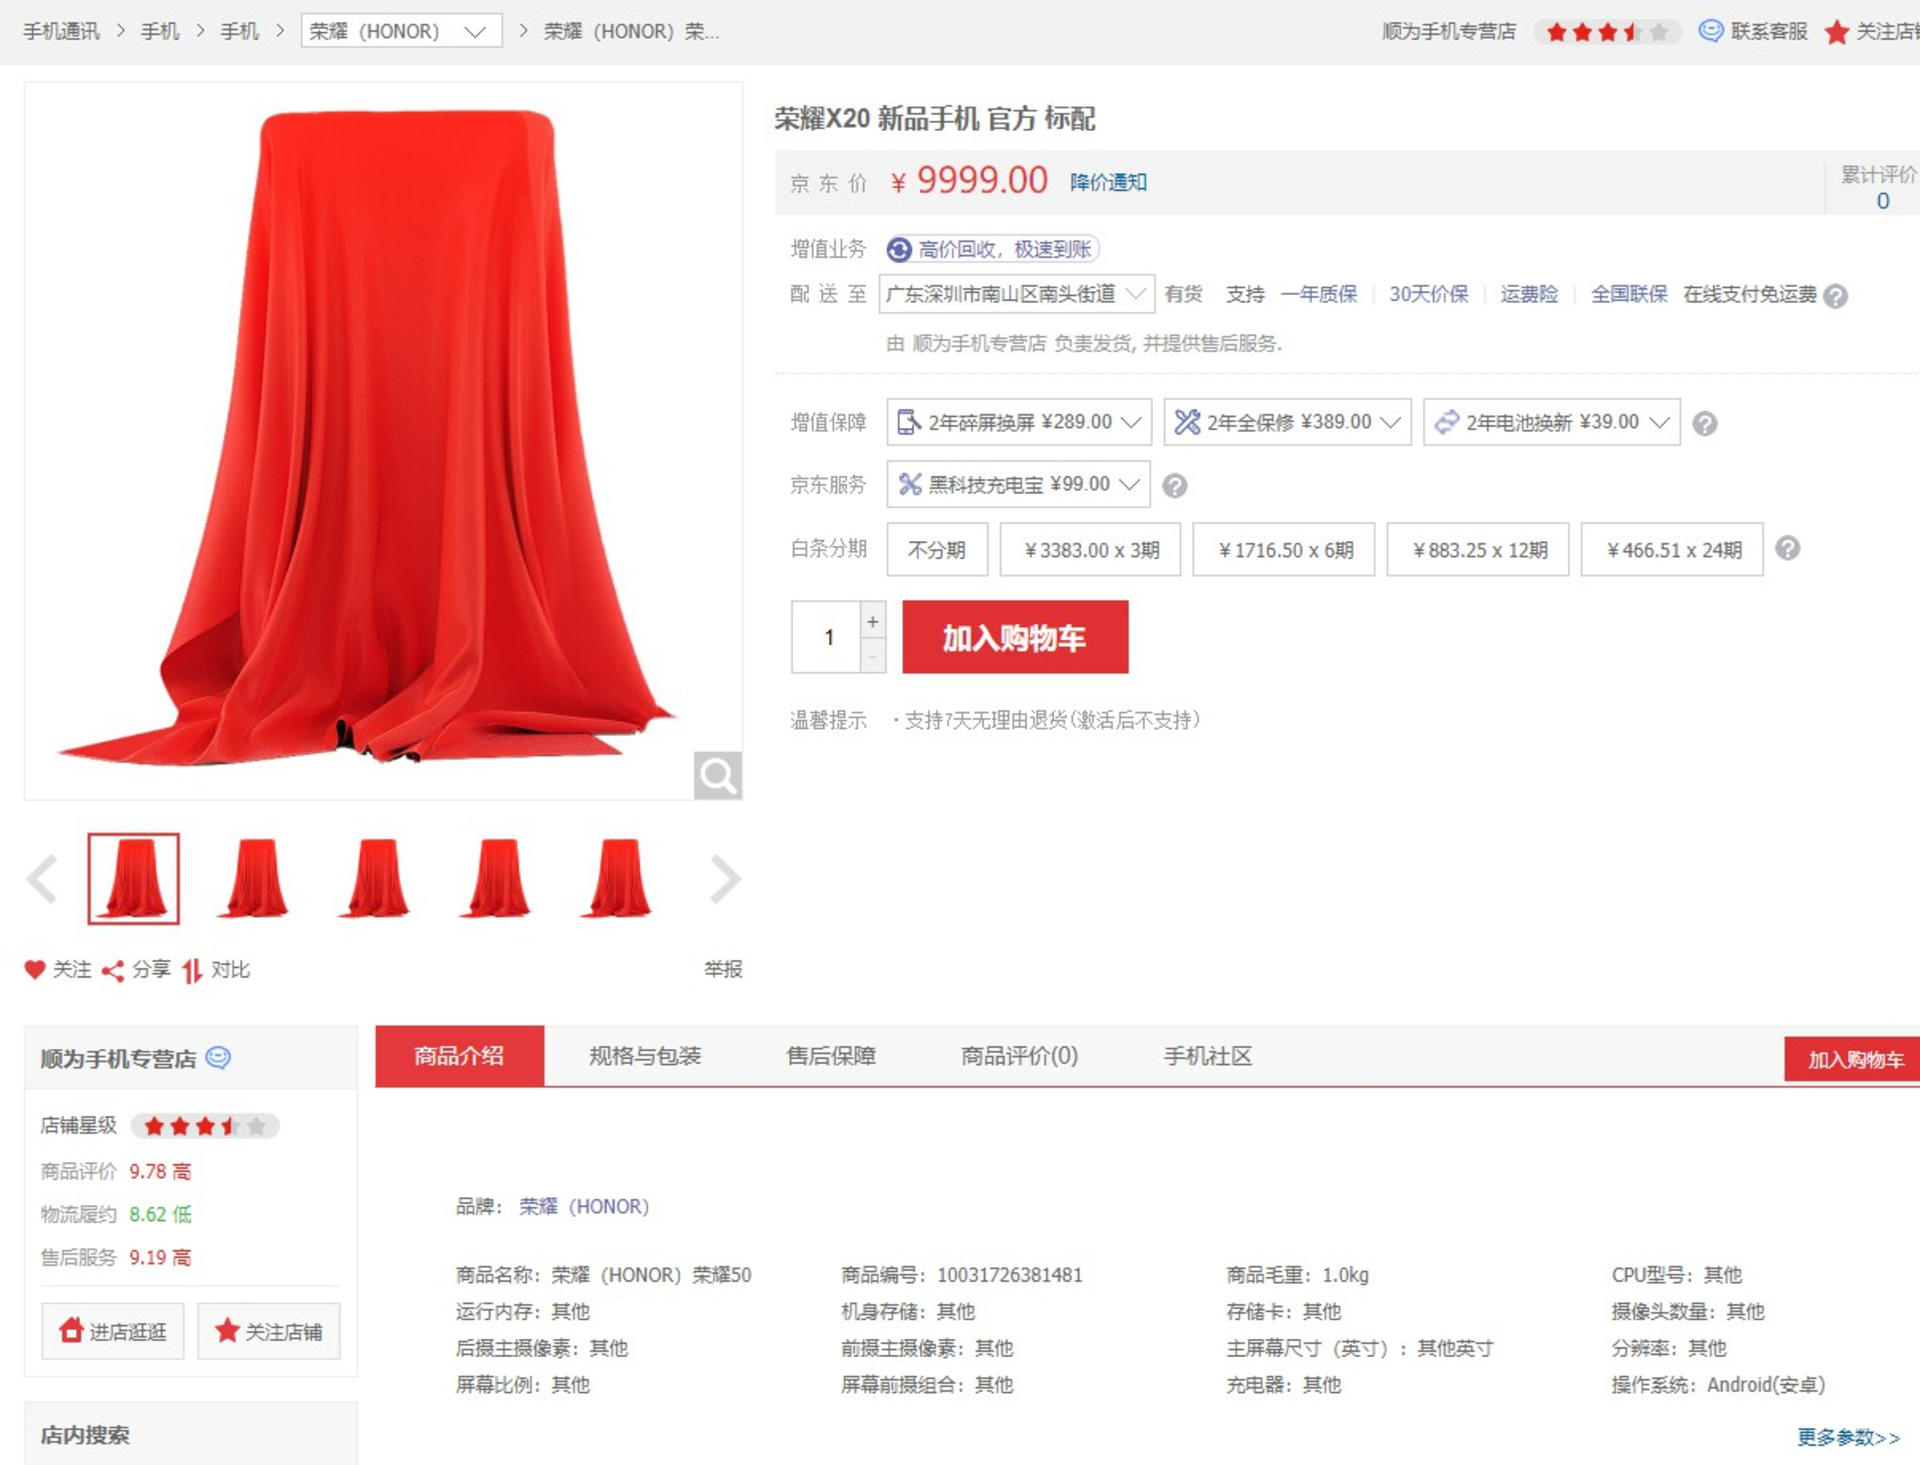Viewport: 1920px width, 1465px height.
Task: Click 荣耀 (HONOR) brand link
Action: [584, 1206]
